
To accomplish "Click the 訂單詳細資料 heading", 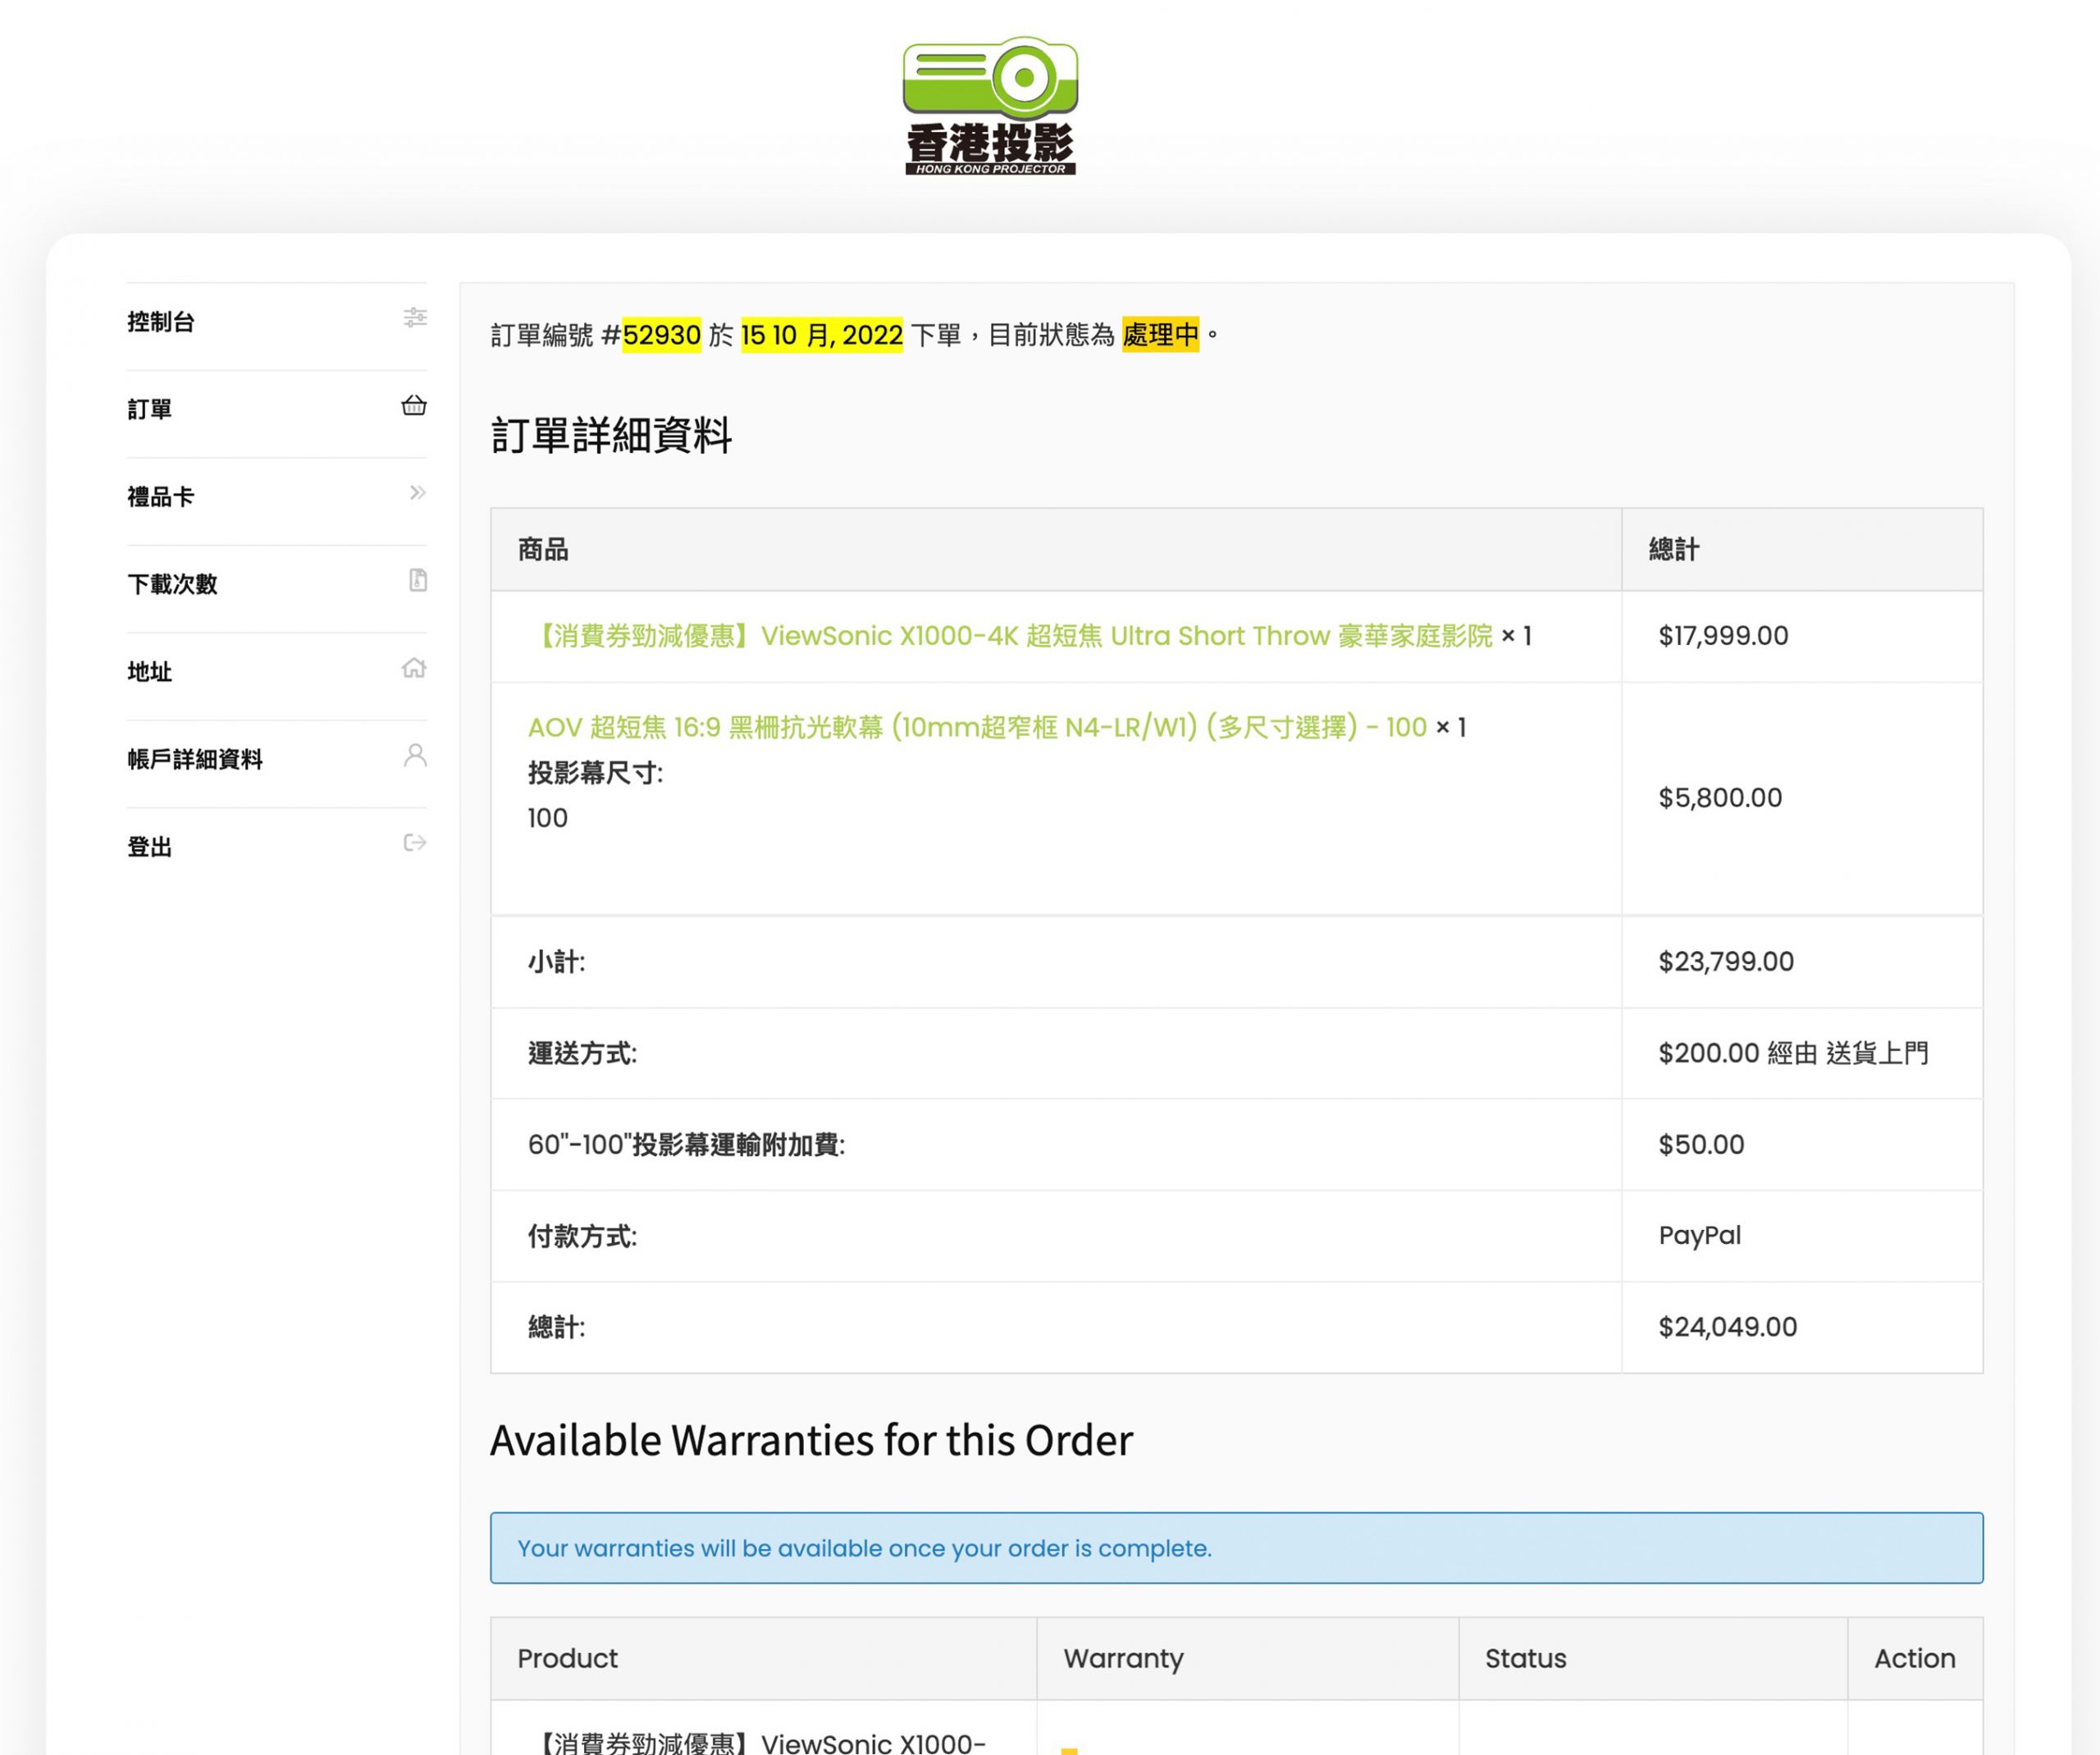I will click(x=611, y=436).
